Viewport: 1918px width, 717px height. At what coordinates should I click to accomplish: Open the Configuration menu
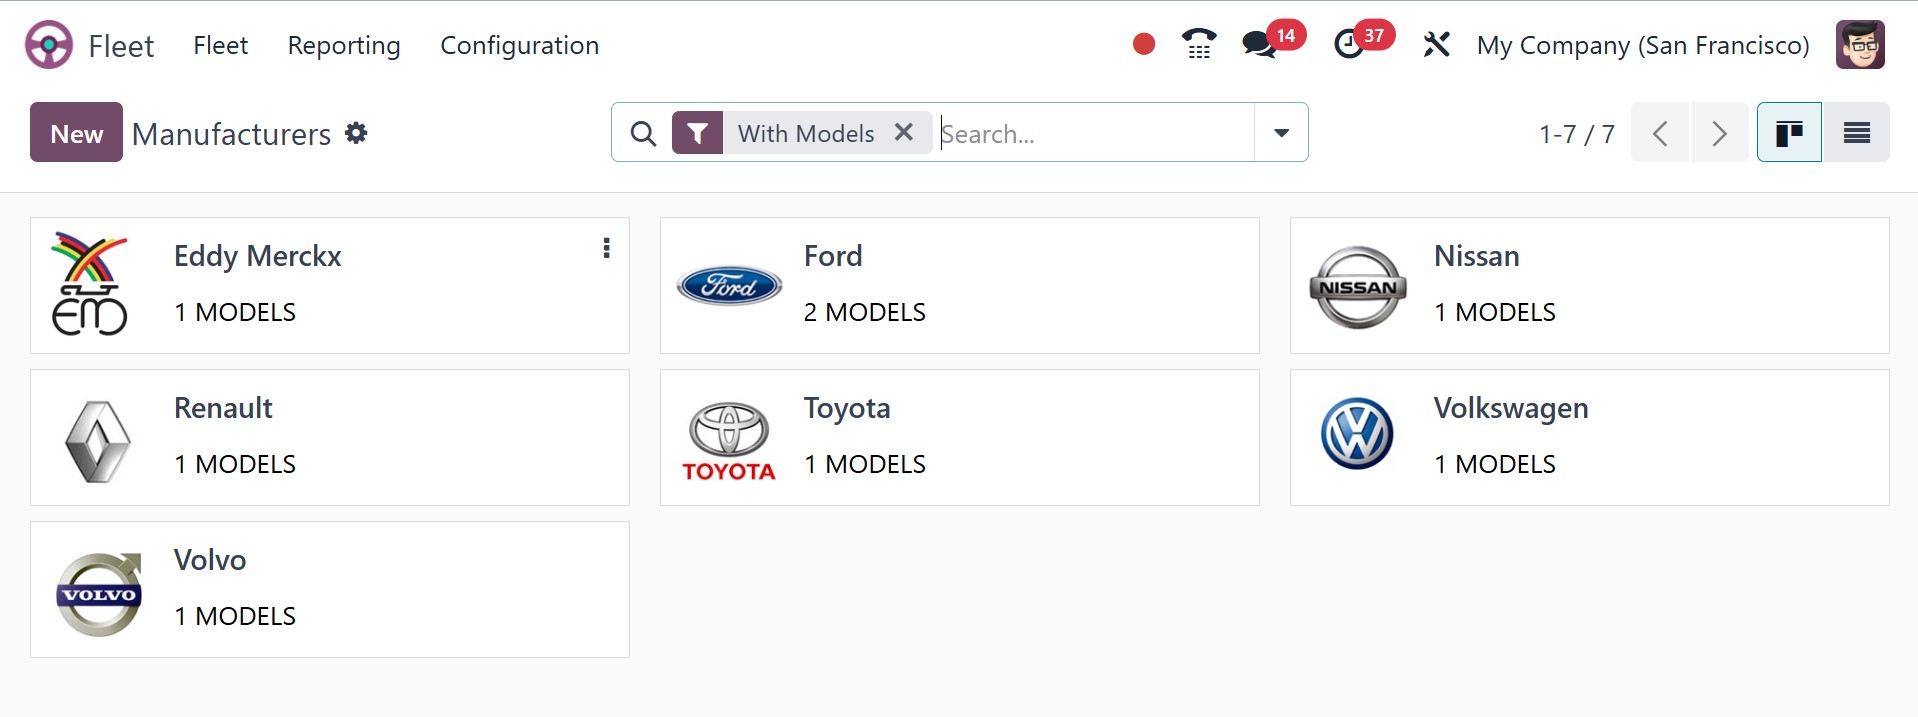[519, 45]
